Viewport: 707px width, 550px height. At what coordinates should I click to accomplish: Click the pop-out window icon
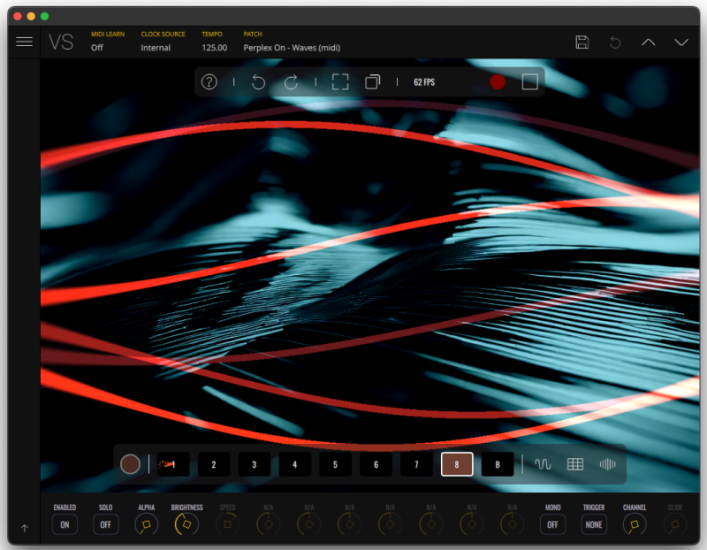coord(373,82)
